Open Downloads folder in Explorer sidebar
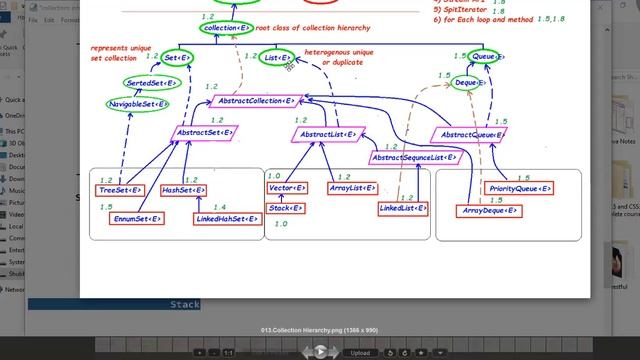640x360 pixels. (x=12, y=179)
